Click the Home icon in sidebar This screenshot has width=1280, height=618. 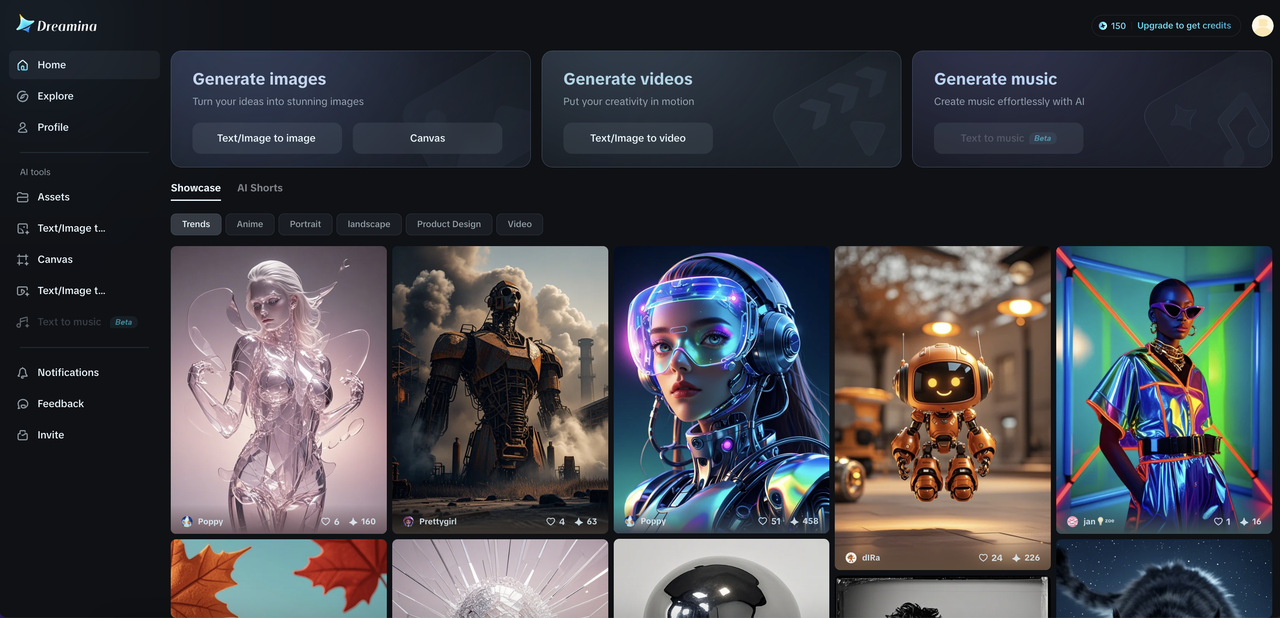pyautogui.click(x=23, y=65)
